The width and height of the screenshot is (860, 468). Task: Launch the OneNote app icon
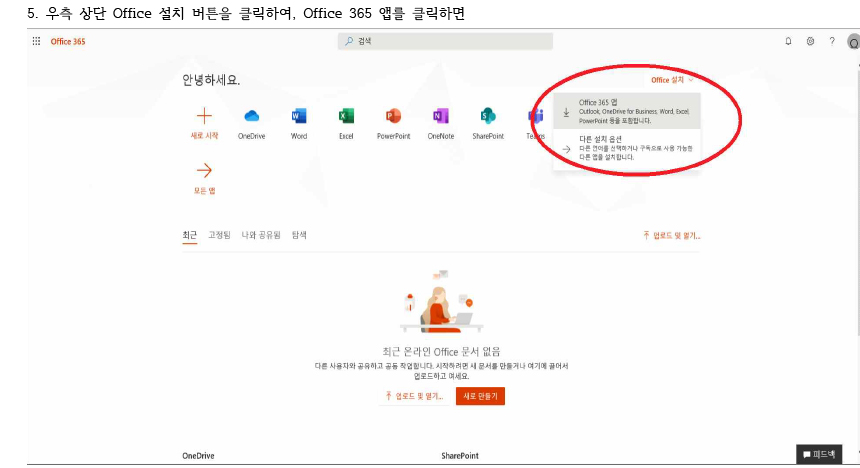click(440, 116)
